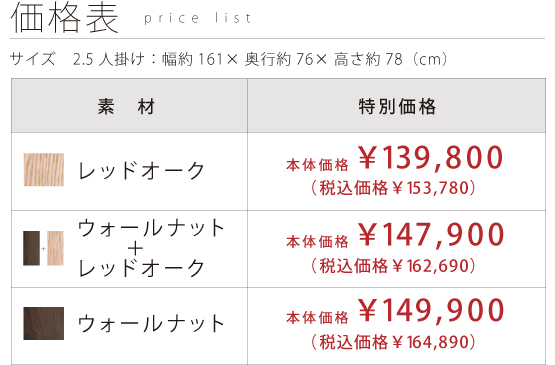Click the dark walnut swatch in combo row
Screen dimensions: 555x365
click(x=32, y=248)
